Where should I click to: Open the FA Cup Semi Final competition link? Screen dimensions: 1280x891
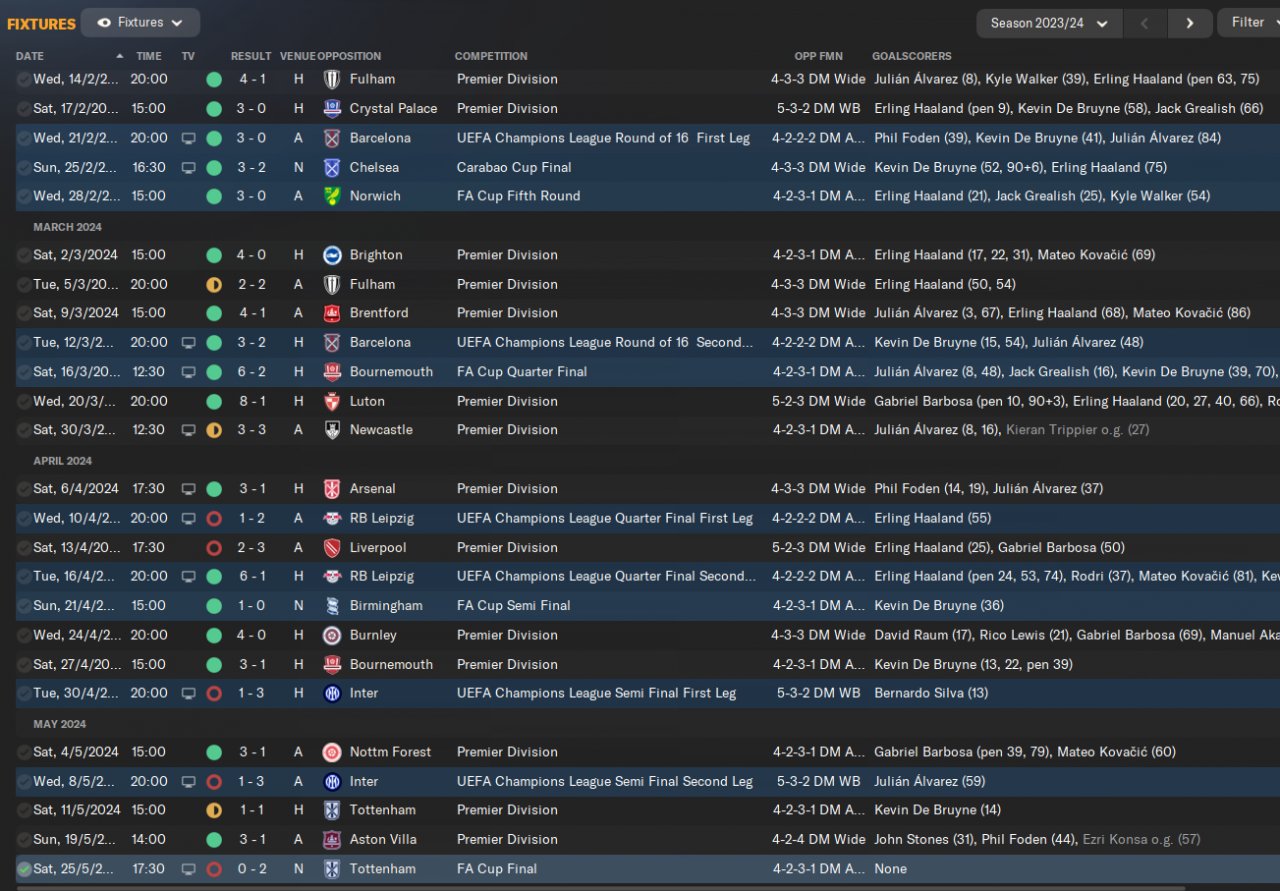coord(514,606)
